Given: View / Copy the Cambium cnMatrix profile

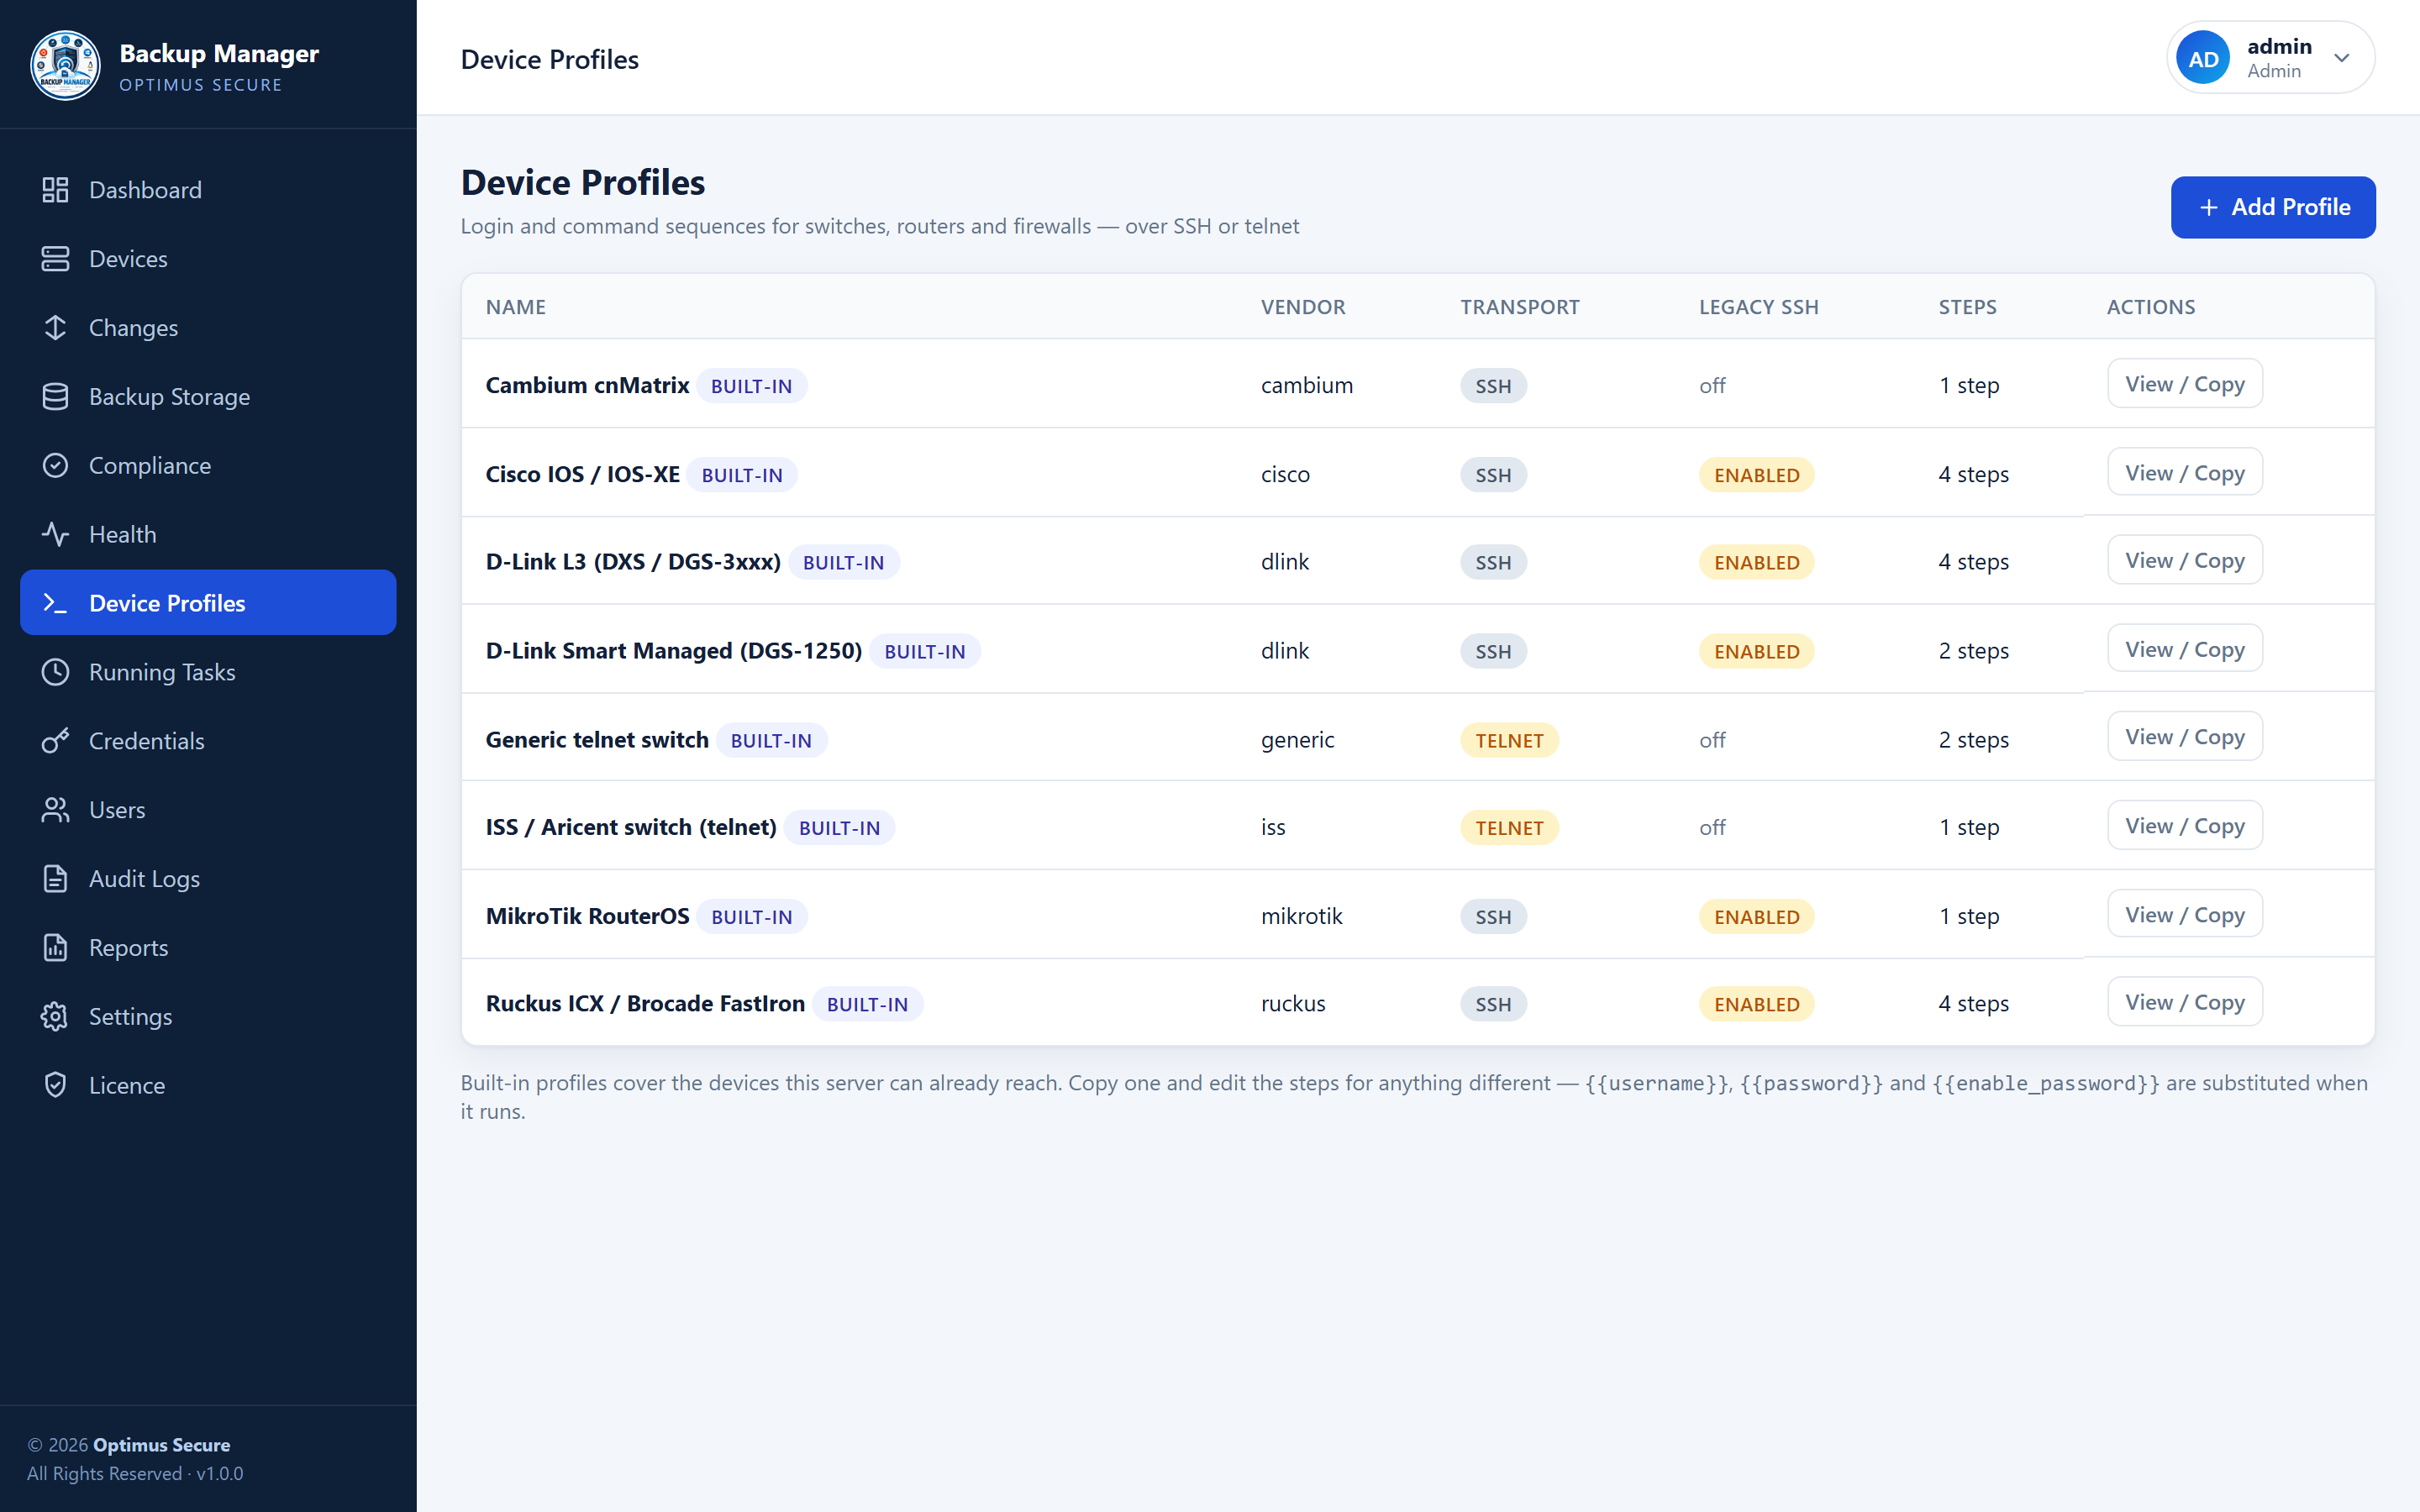Looking at the screenshot, I should click(2184, 384).
